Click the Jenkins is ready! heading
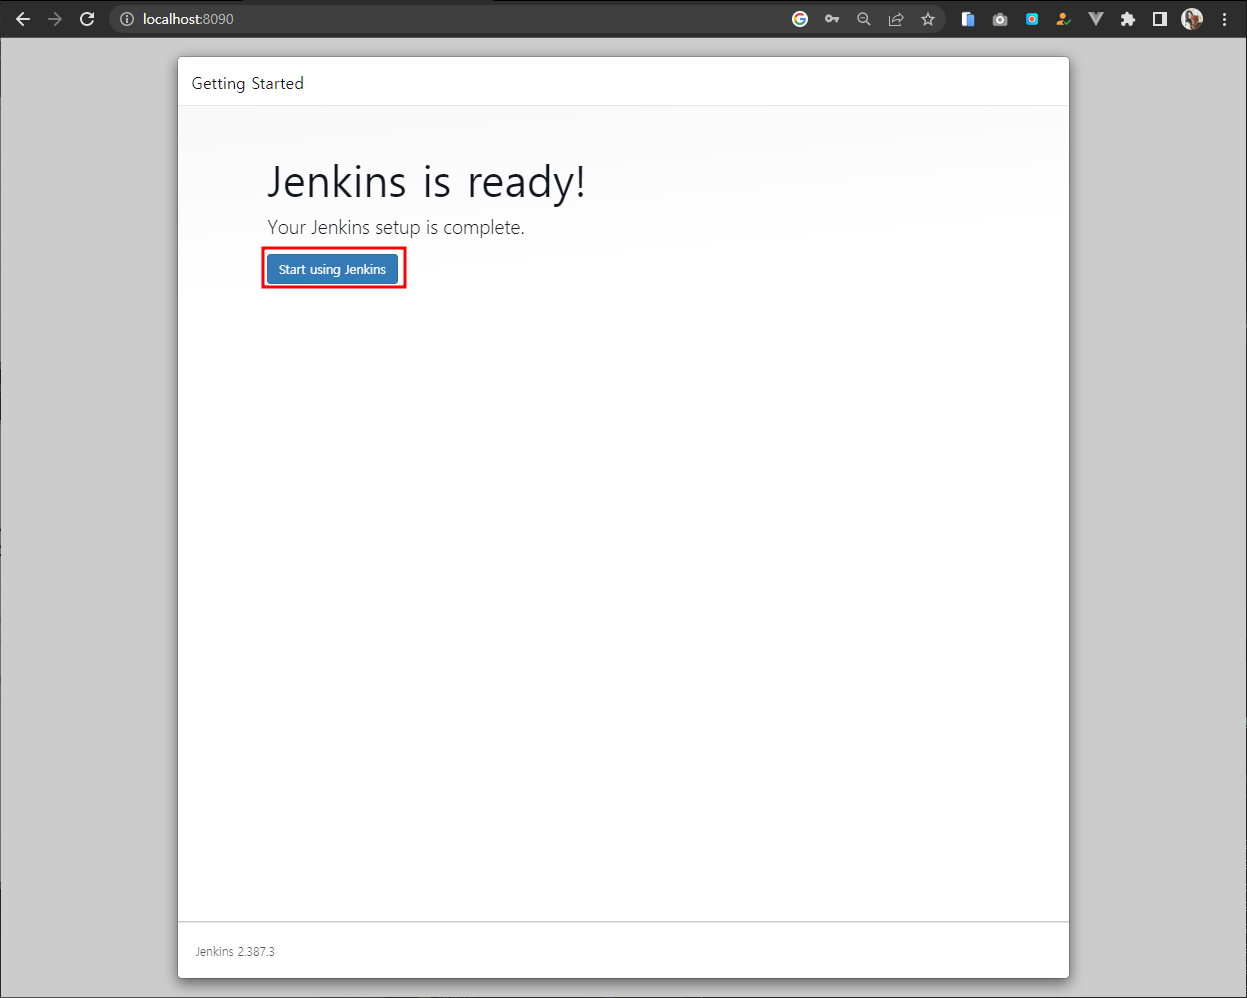 (x=426, y=183)
